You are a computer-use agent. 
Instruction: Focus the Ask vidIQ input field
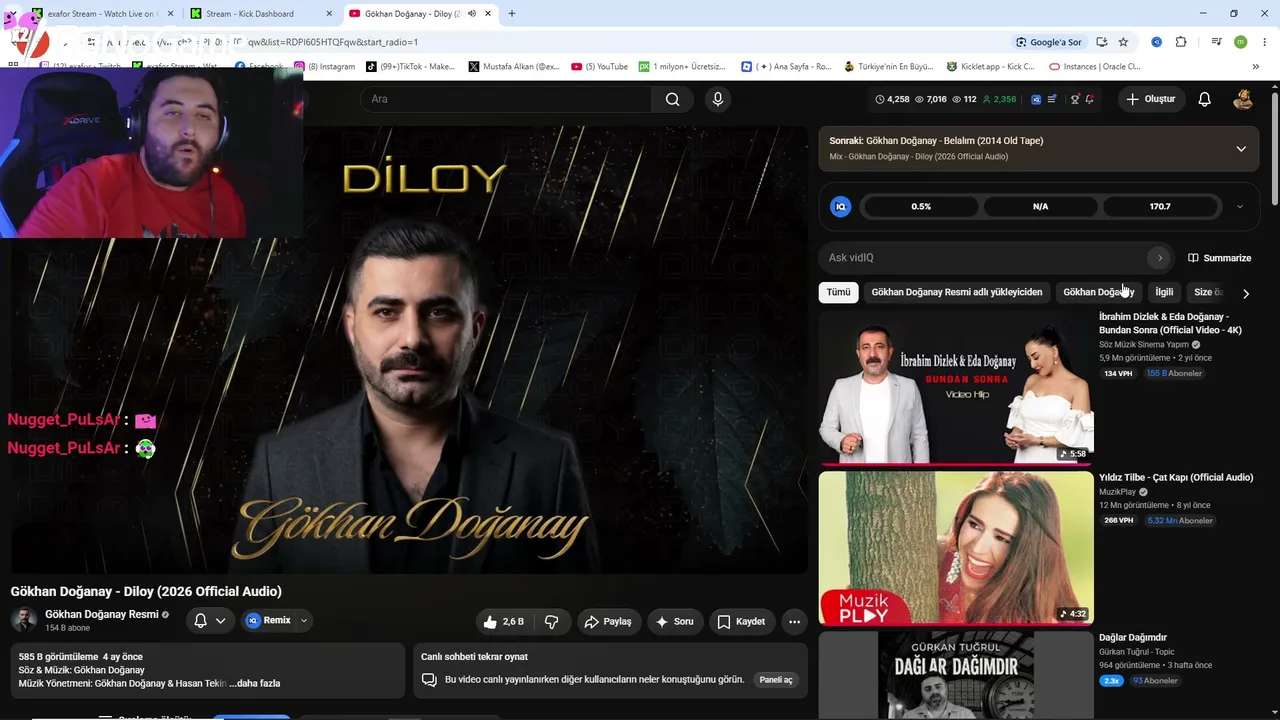(x=985, y=257)
